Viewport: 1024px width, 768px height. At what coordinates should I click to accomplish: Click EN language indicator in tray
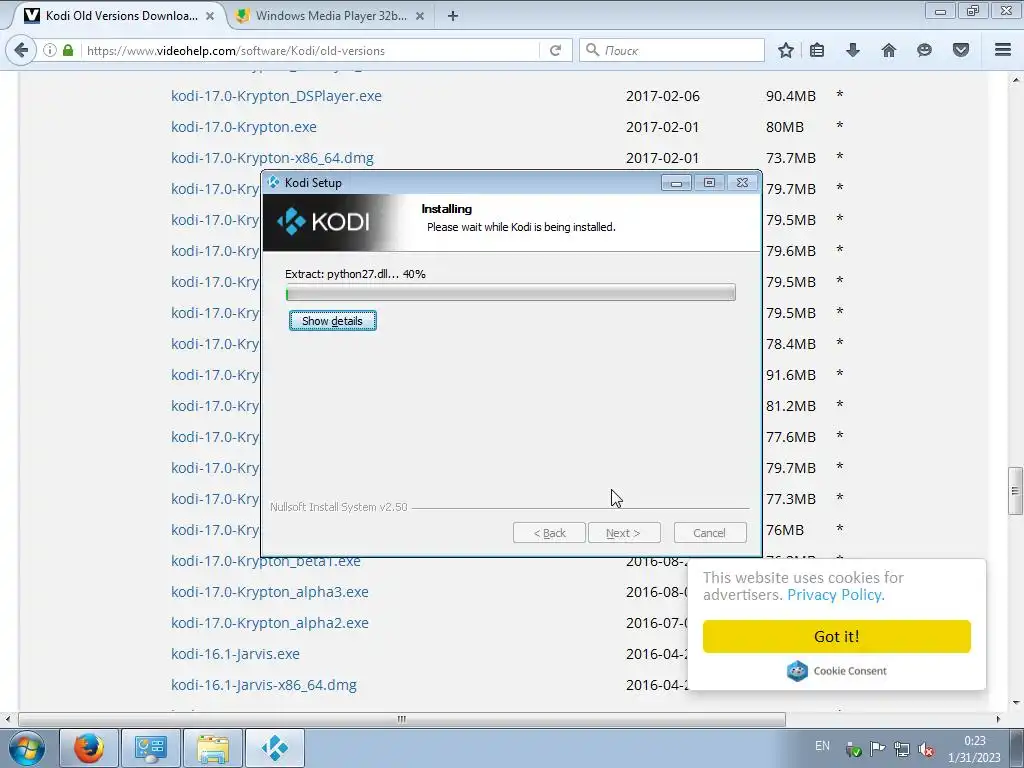pyautogui.click(x=822, y=746)
